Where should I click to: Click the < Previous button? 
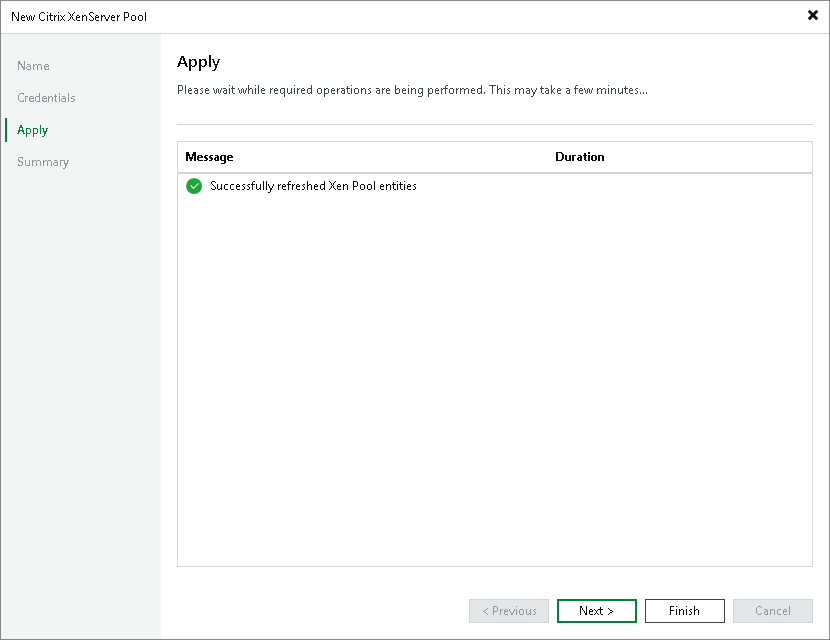[x=509, y=611]
